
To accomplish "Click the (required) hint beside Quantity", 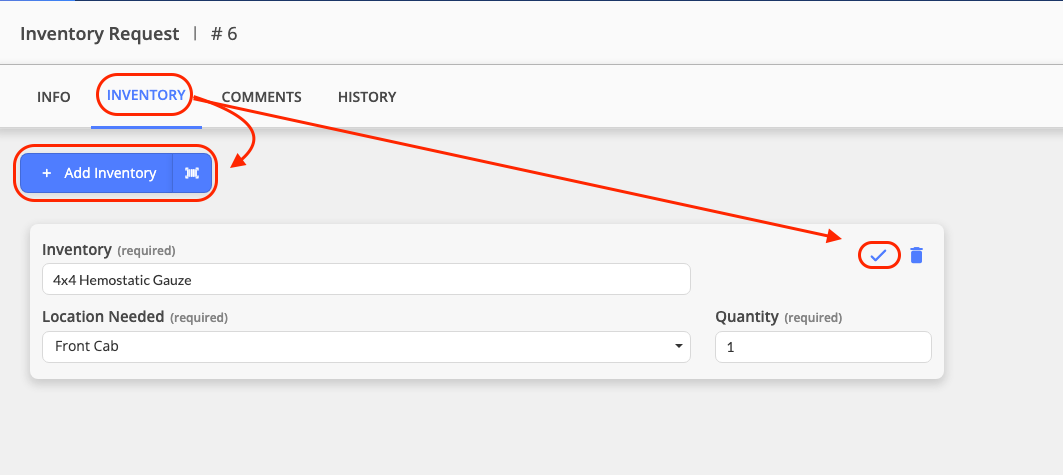I will point(813,318).
